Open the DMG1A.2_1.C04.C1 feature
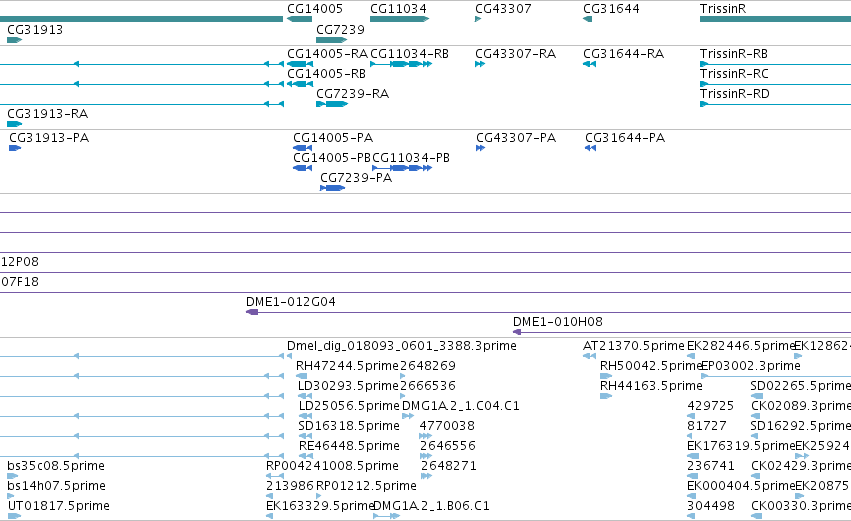The height and width of the screenshot is (521, 851). (408, 416)
